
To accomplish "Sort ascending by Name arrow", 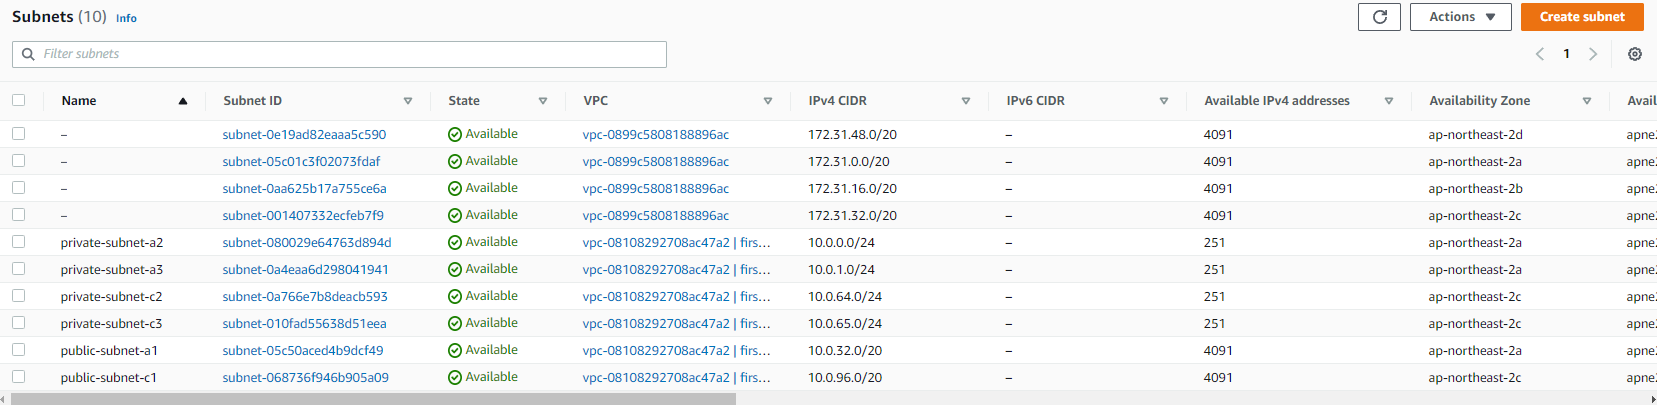I will 183,101.
